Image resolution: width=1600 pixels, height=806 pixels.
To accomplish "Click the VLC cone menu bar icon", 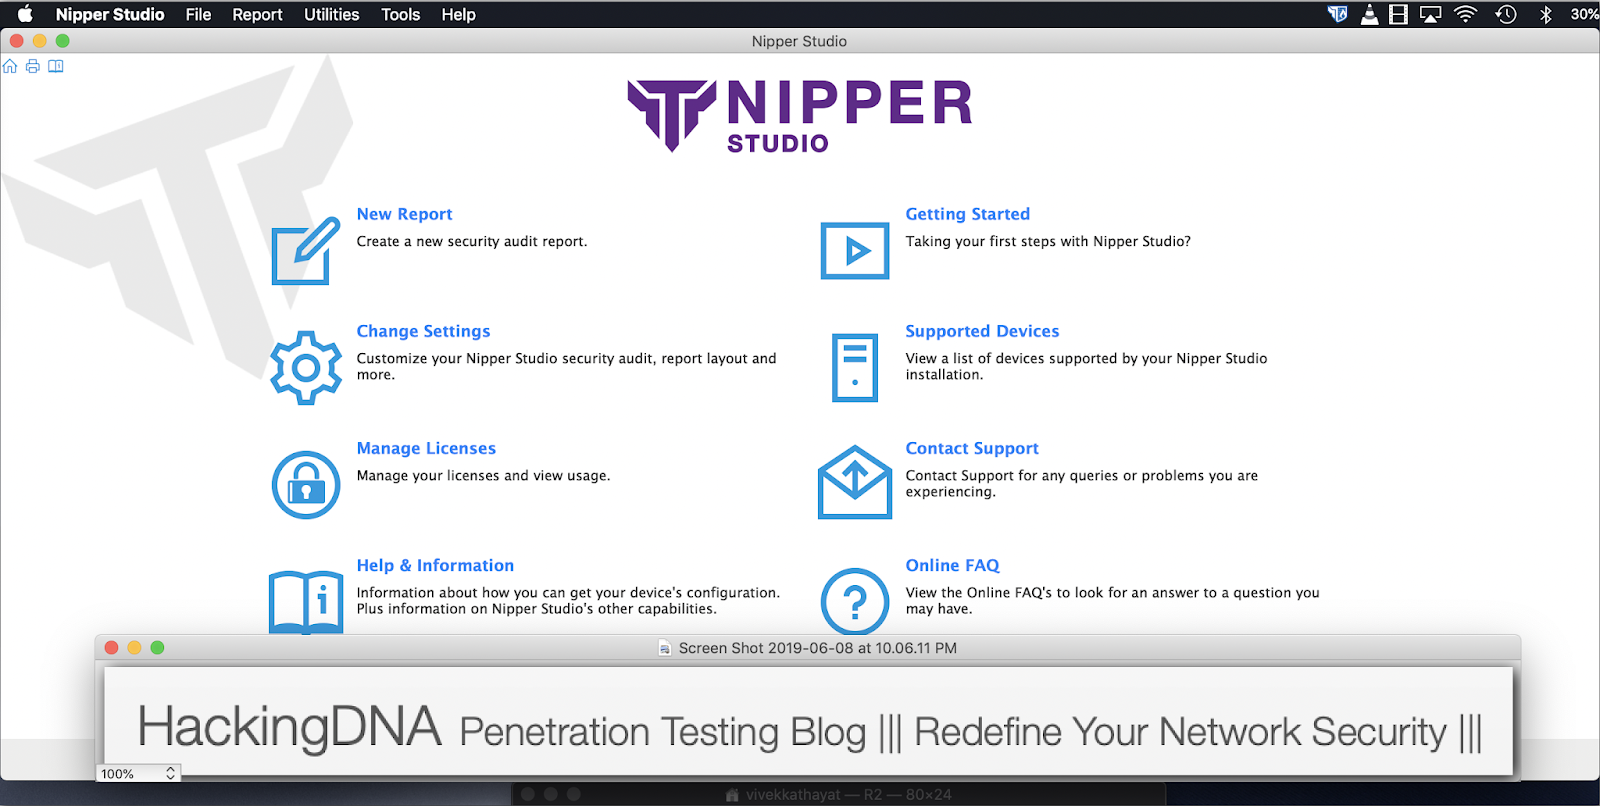I will (1370, 14).
